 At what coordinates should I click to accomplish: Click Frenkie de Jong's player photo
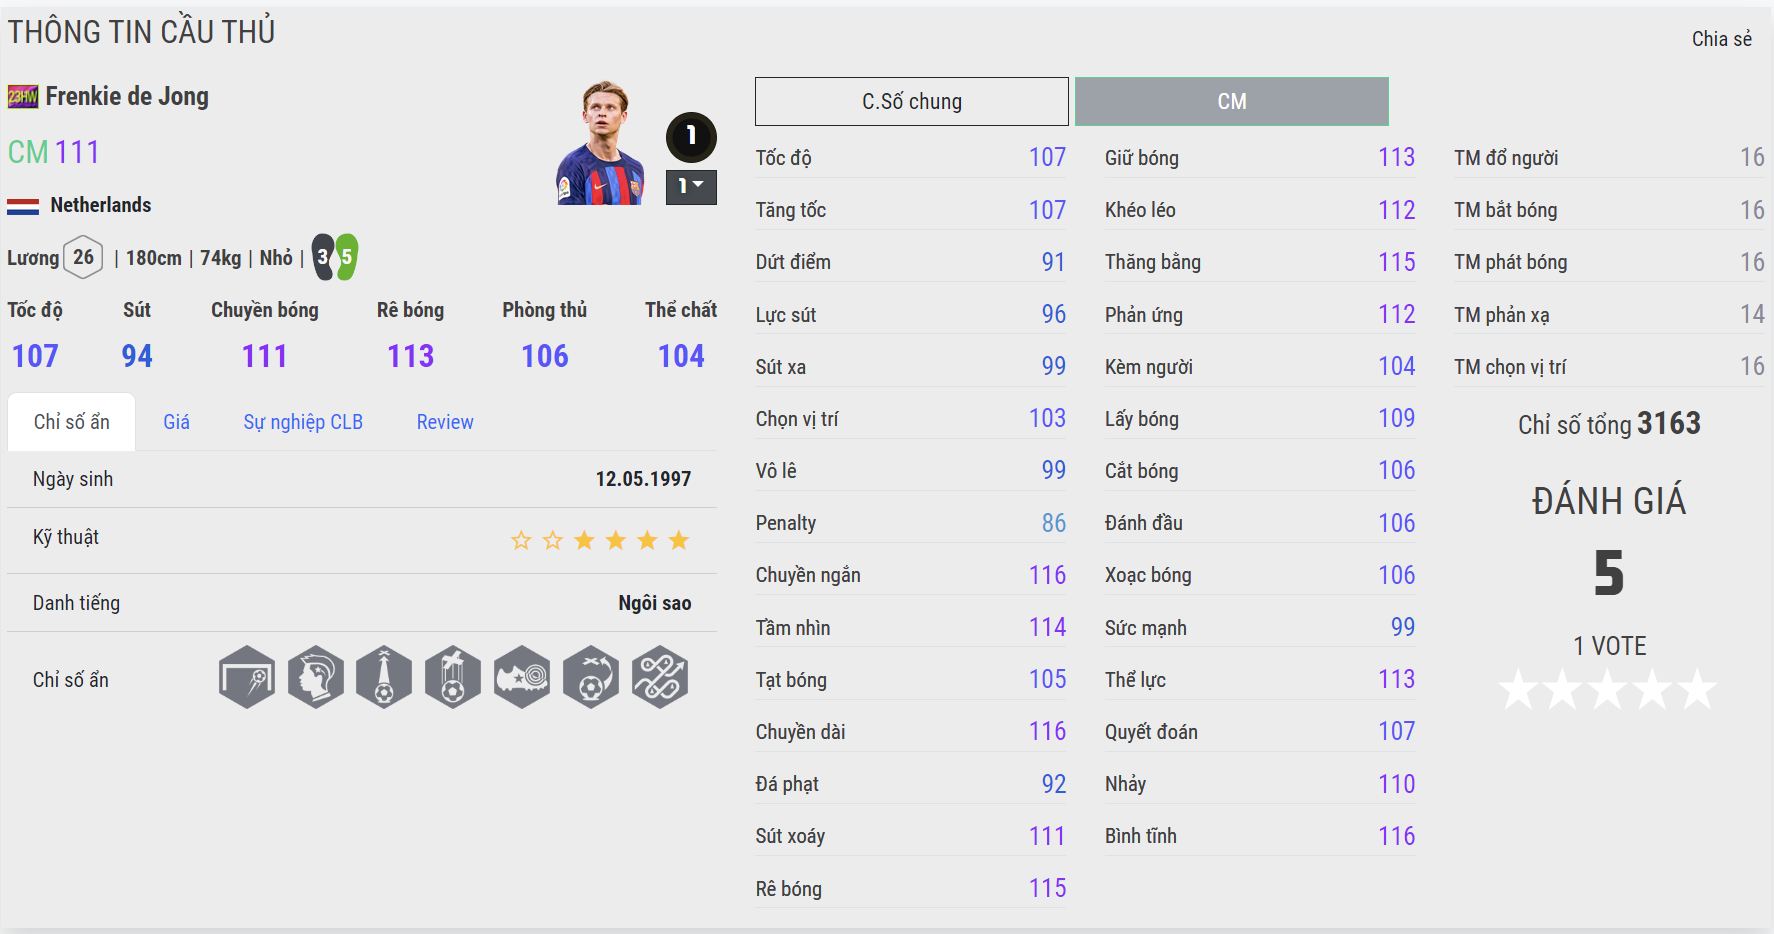click(x=600, y=143)
